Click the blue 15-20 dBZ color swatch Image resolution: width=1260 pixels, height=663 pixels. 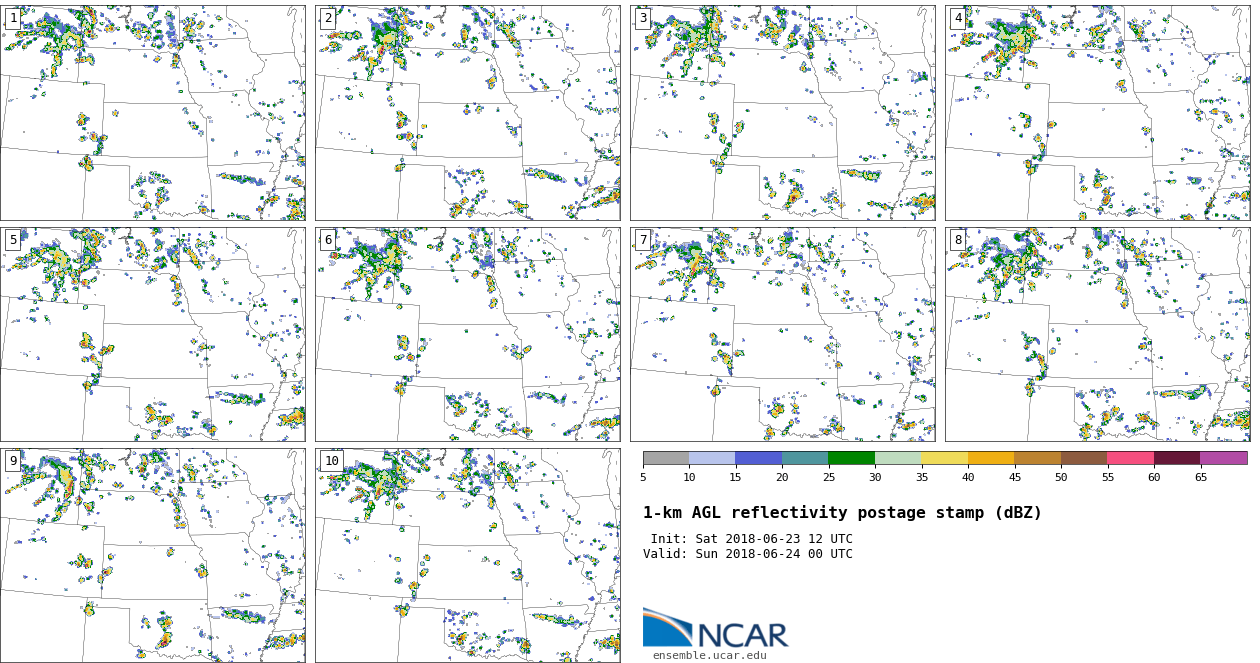click(759, 458)
